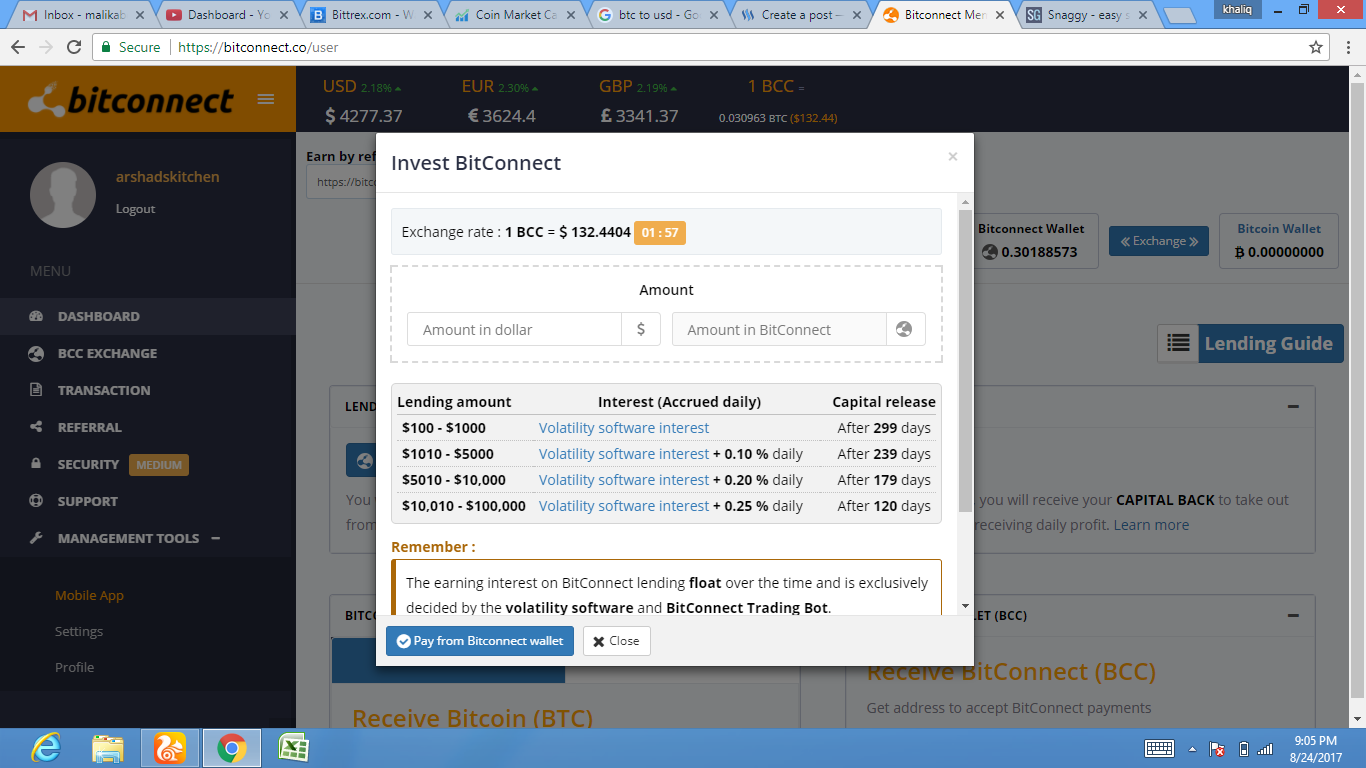The image size is (1366, 768).
Task: Collapse the BCC wallet panel minus icon
Action: pyautogui.click(x=1293, y=616)
